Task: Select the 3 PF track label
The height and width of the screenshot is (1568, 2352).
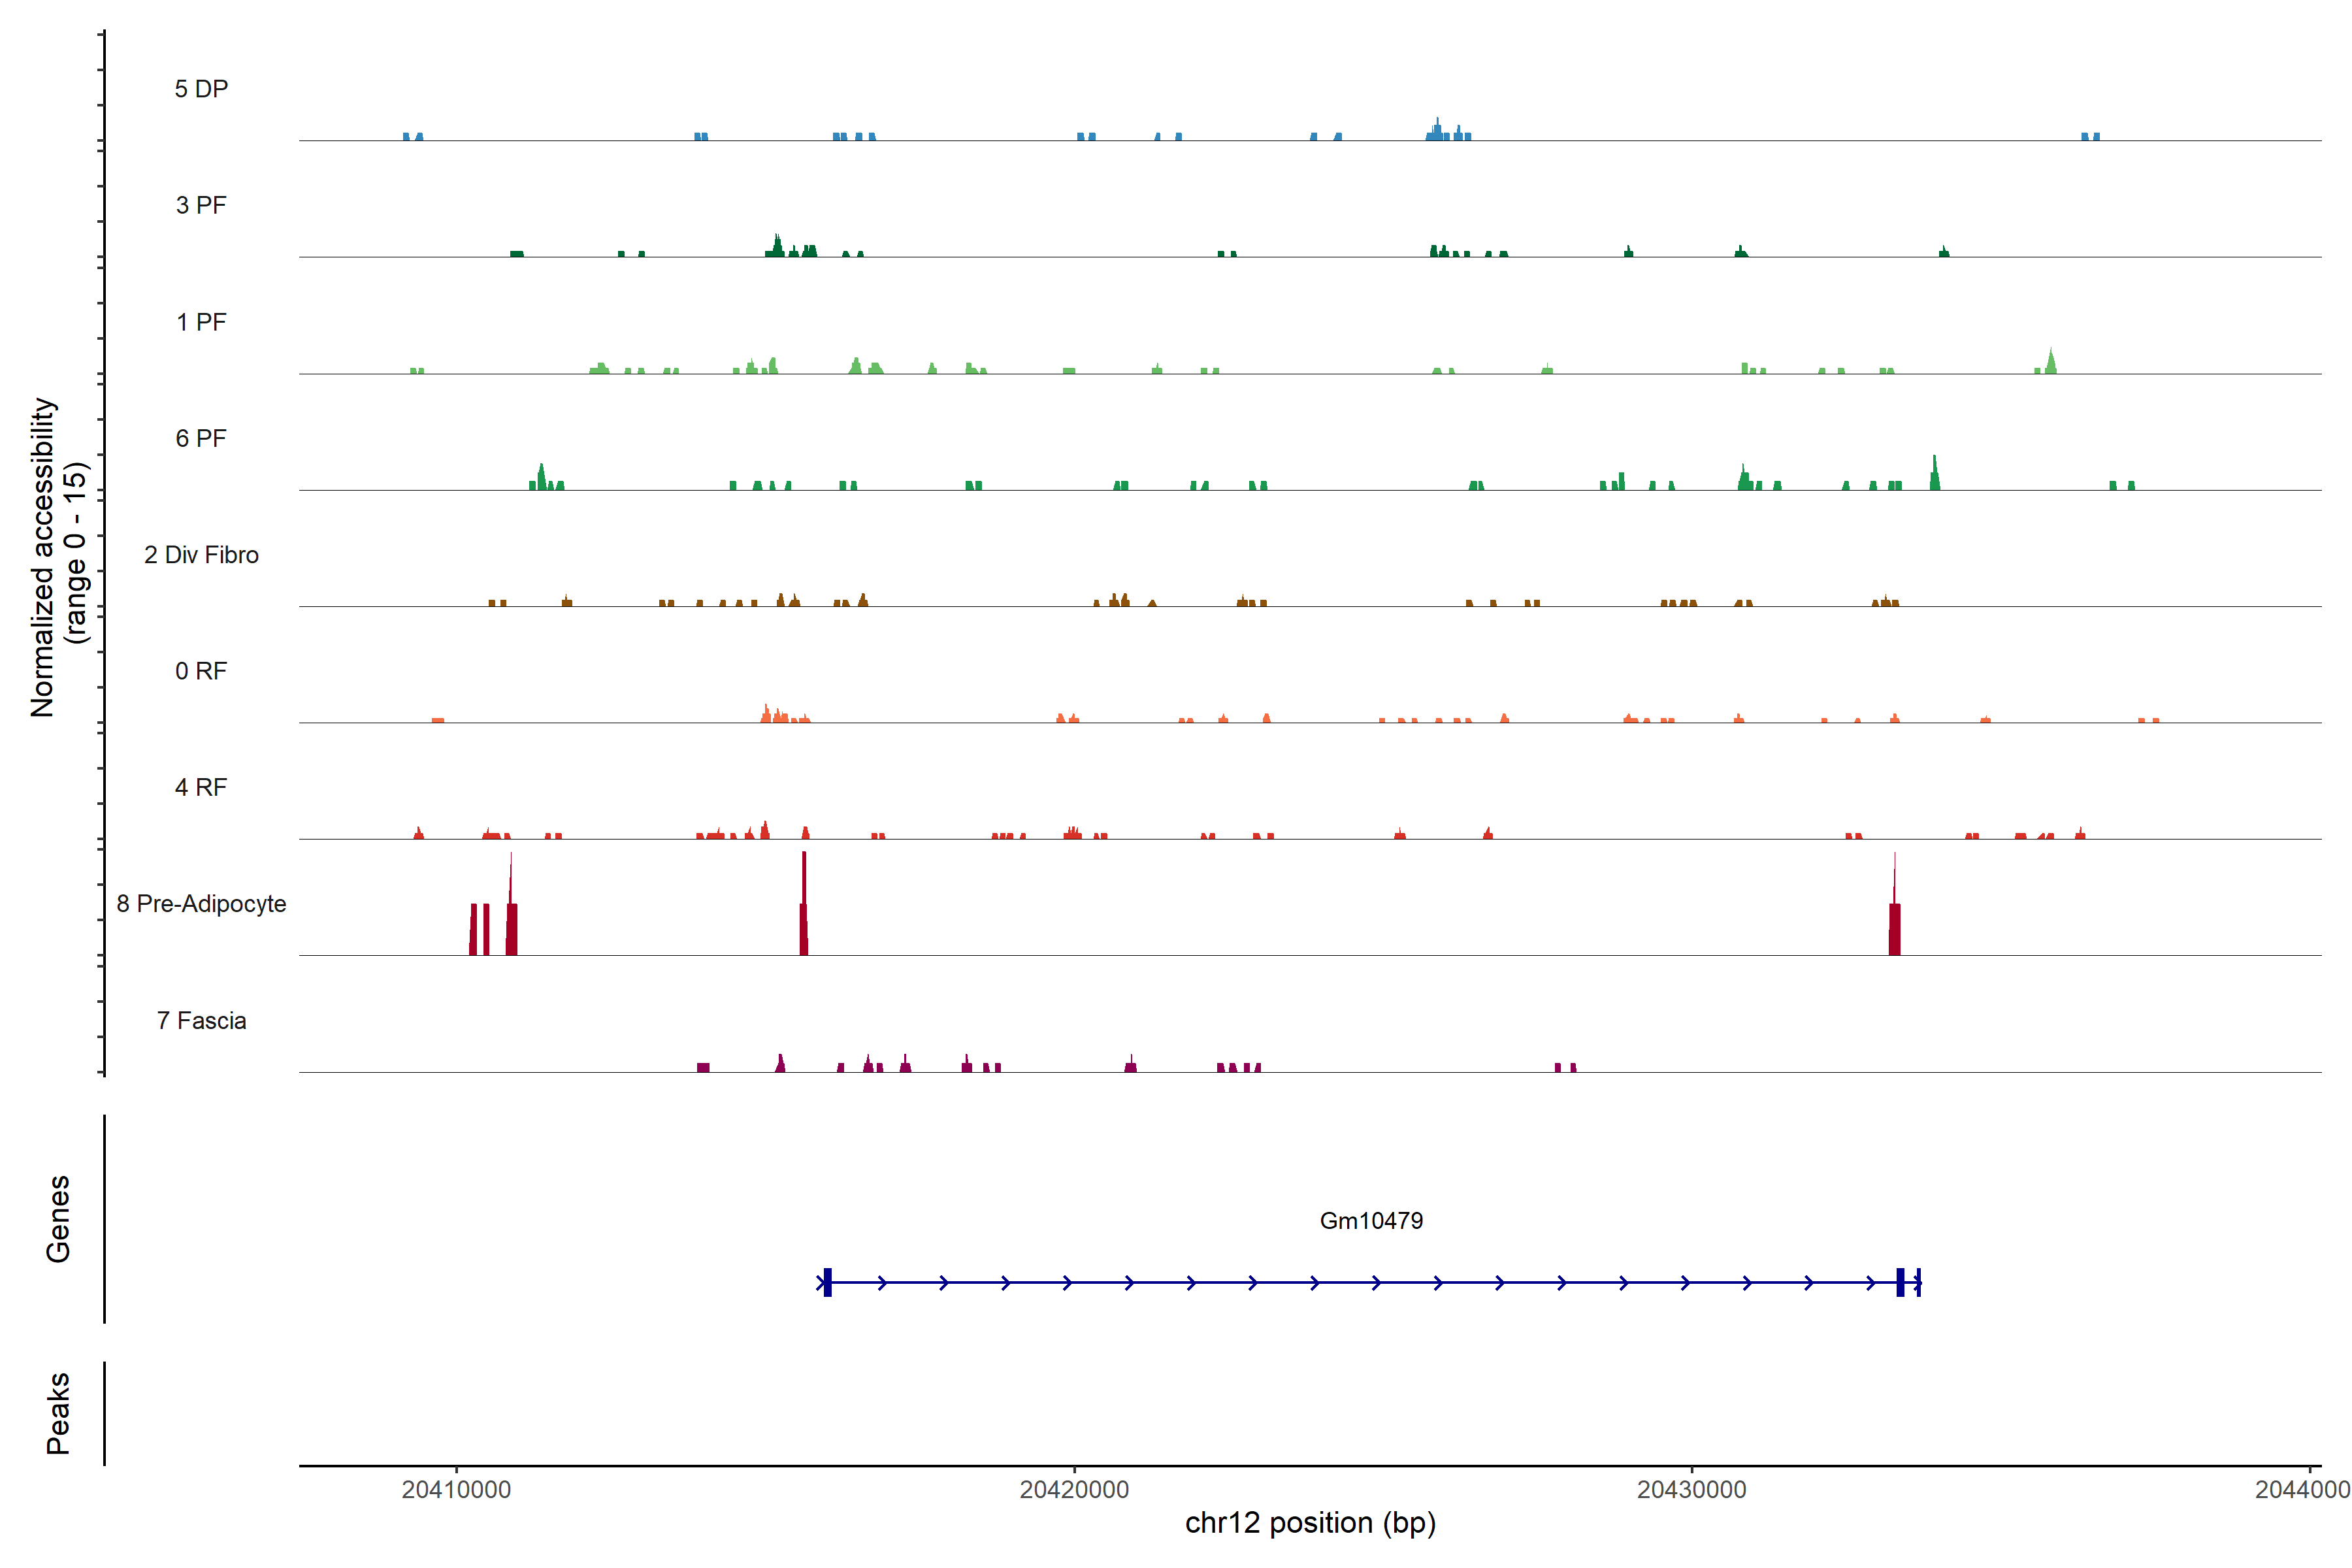Action: (x=201, y=205)
